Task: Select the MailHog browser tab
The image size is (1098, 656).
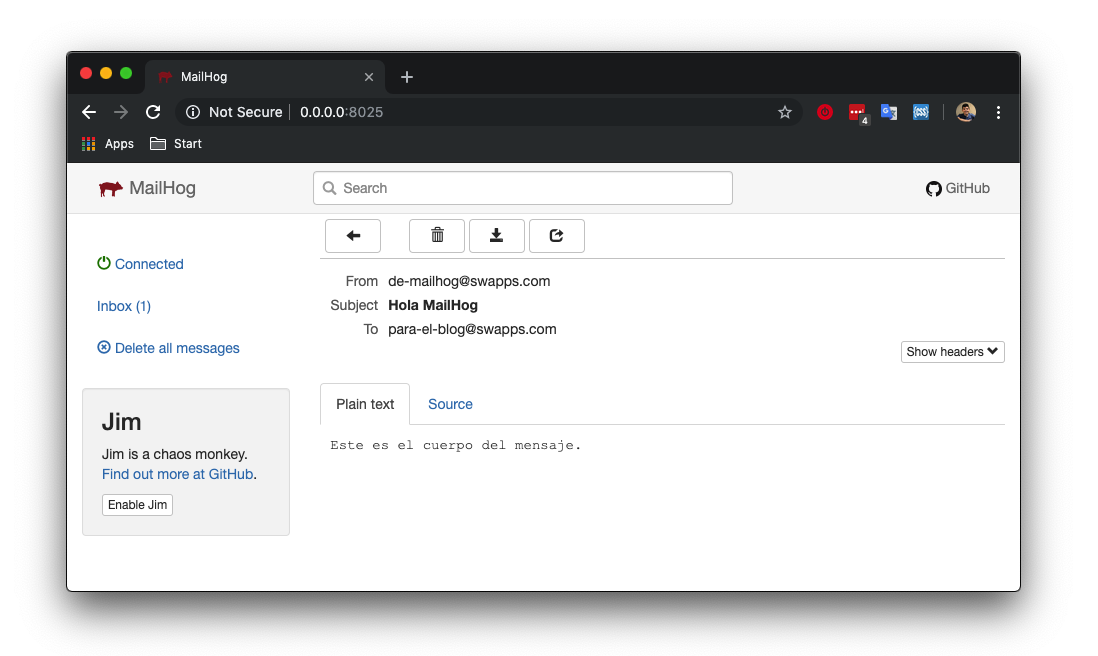Action: click(265, 77)
